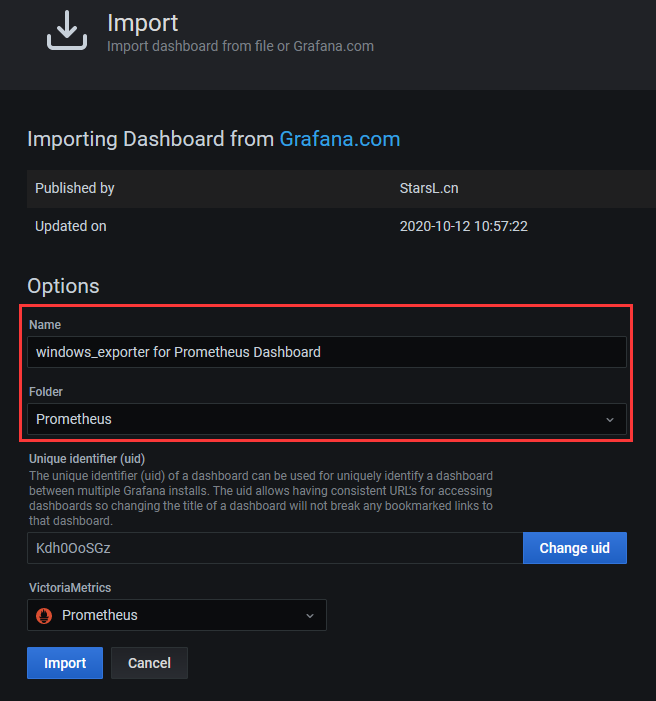This screenshot has height=701, width=656.
Task: Select the updated date 2020-10-12 10:57:22
Action: click(463, 226)
